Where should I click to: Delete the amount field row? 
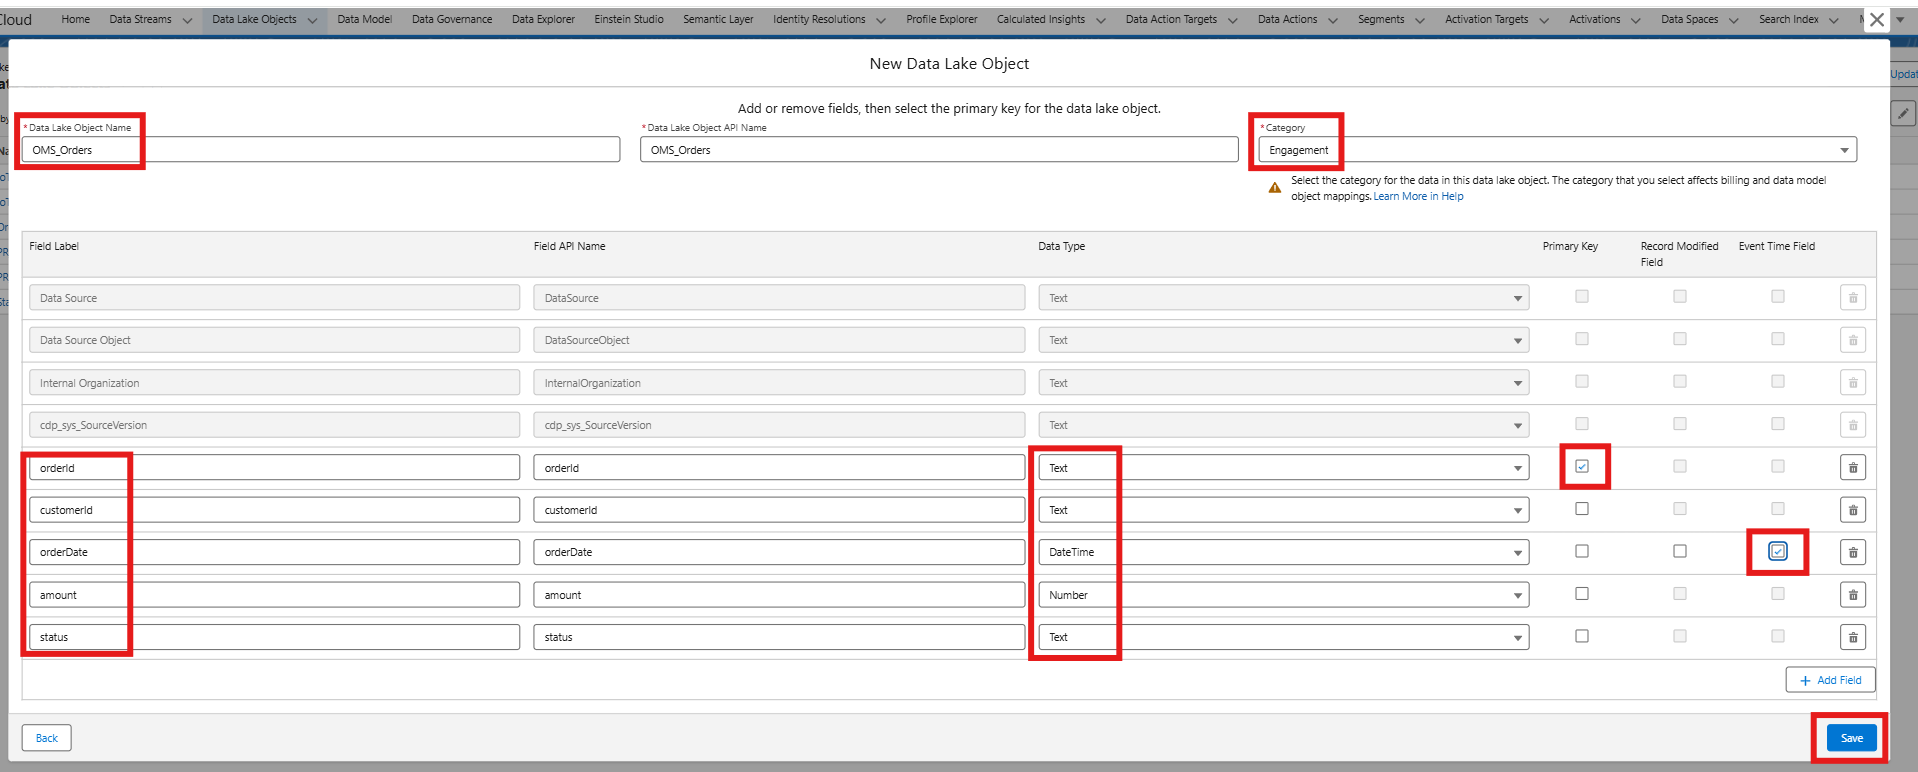click(1852, 595)
